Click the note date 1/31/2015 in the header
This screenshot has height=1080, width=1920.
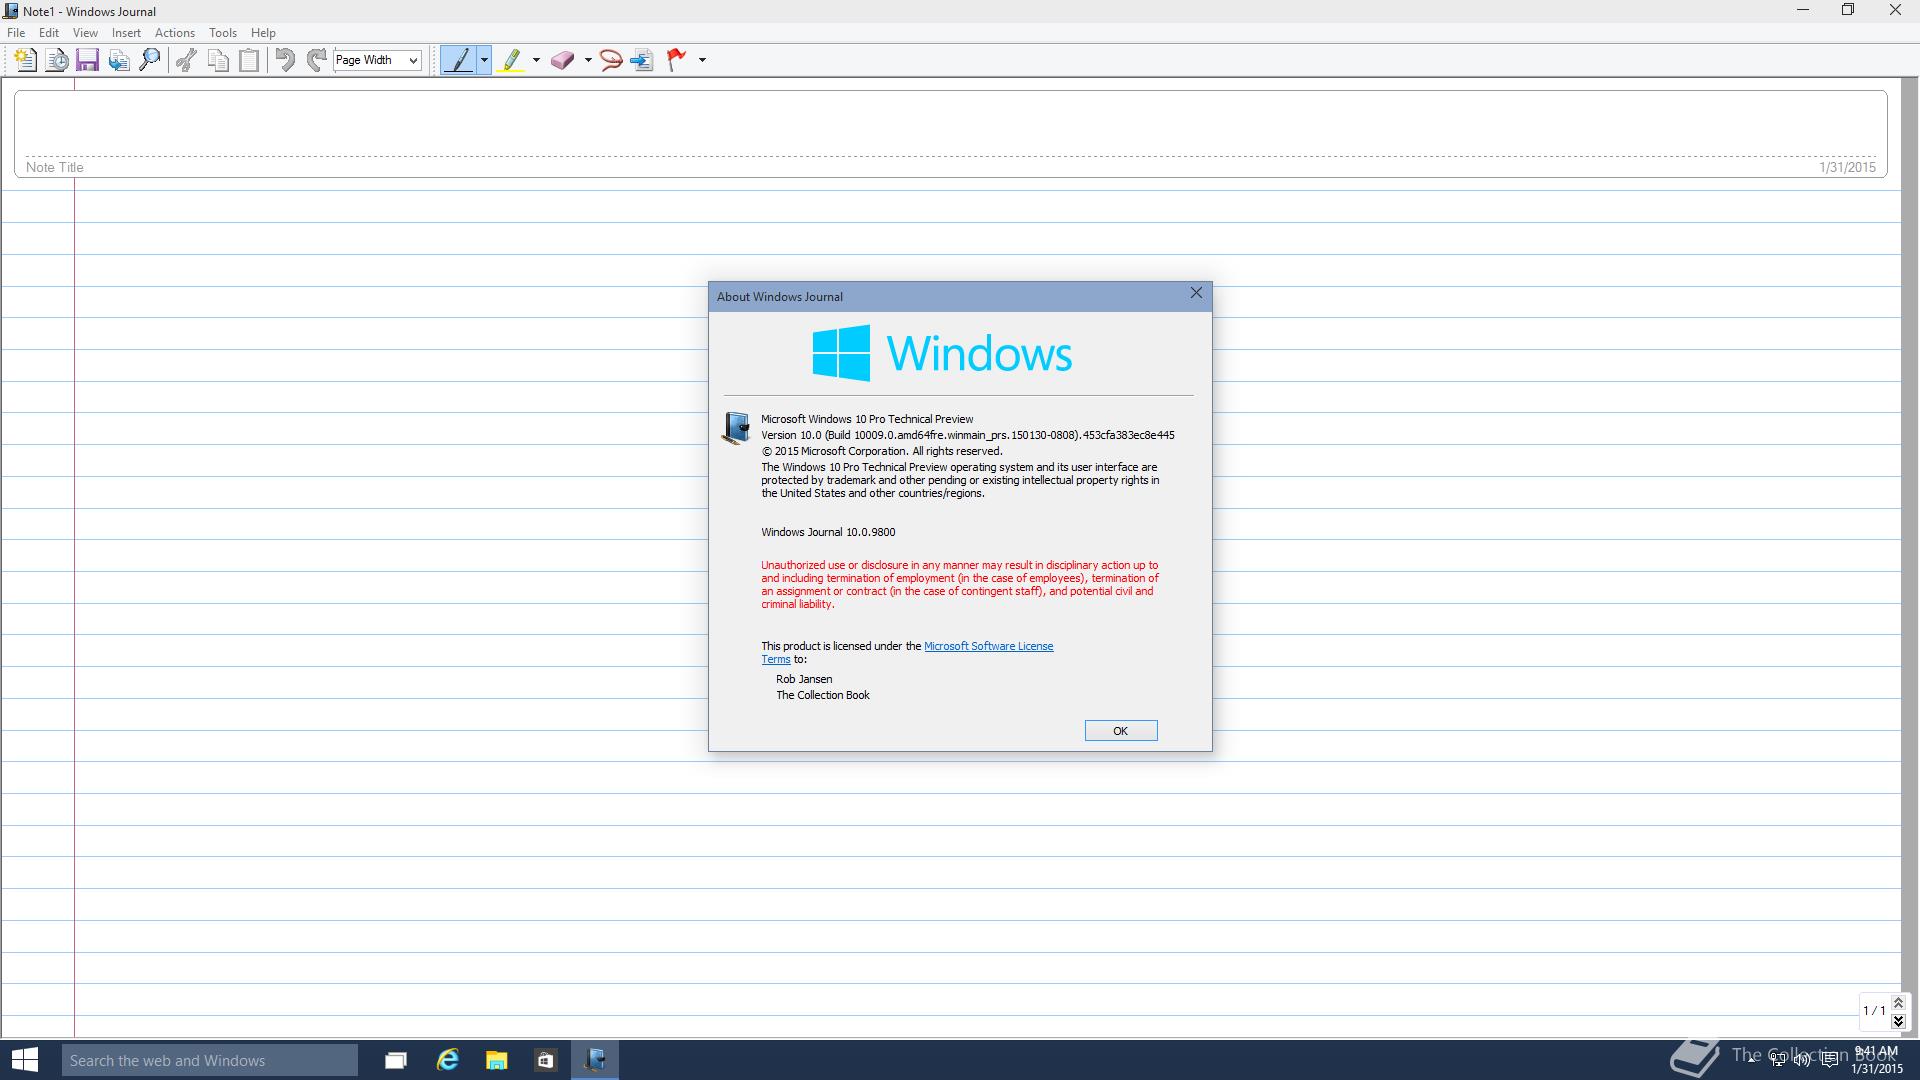[1847, 167]
